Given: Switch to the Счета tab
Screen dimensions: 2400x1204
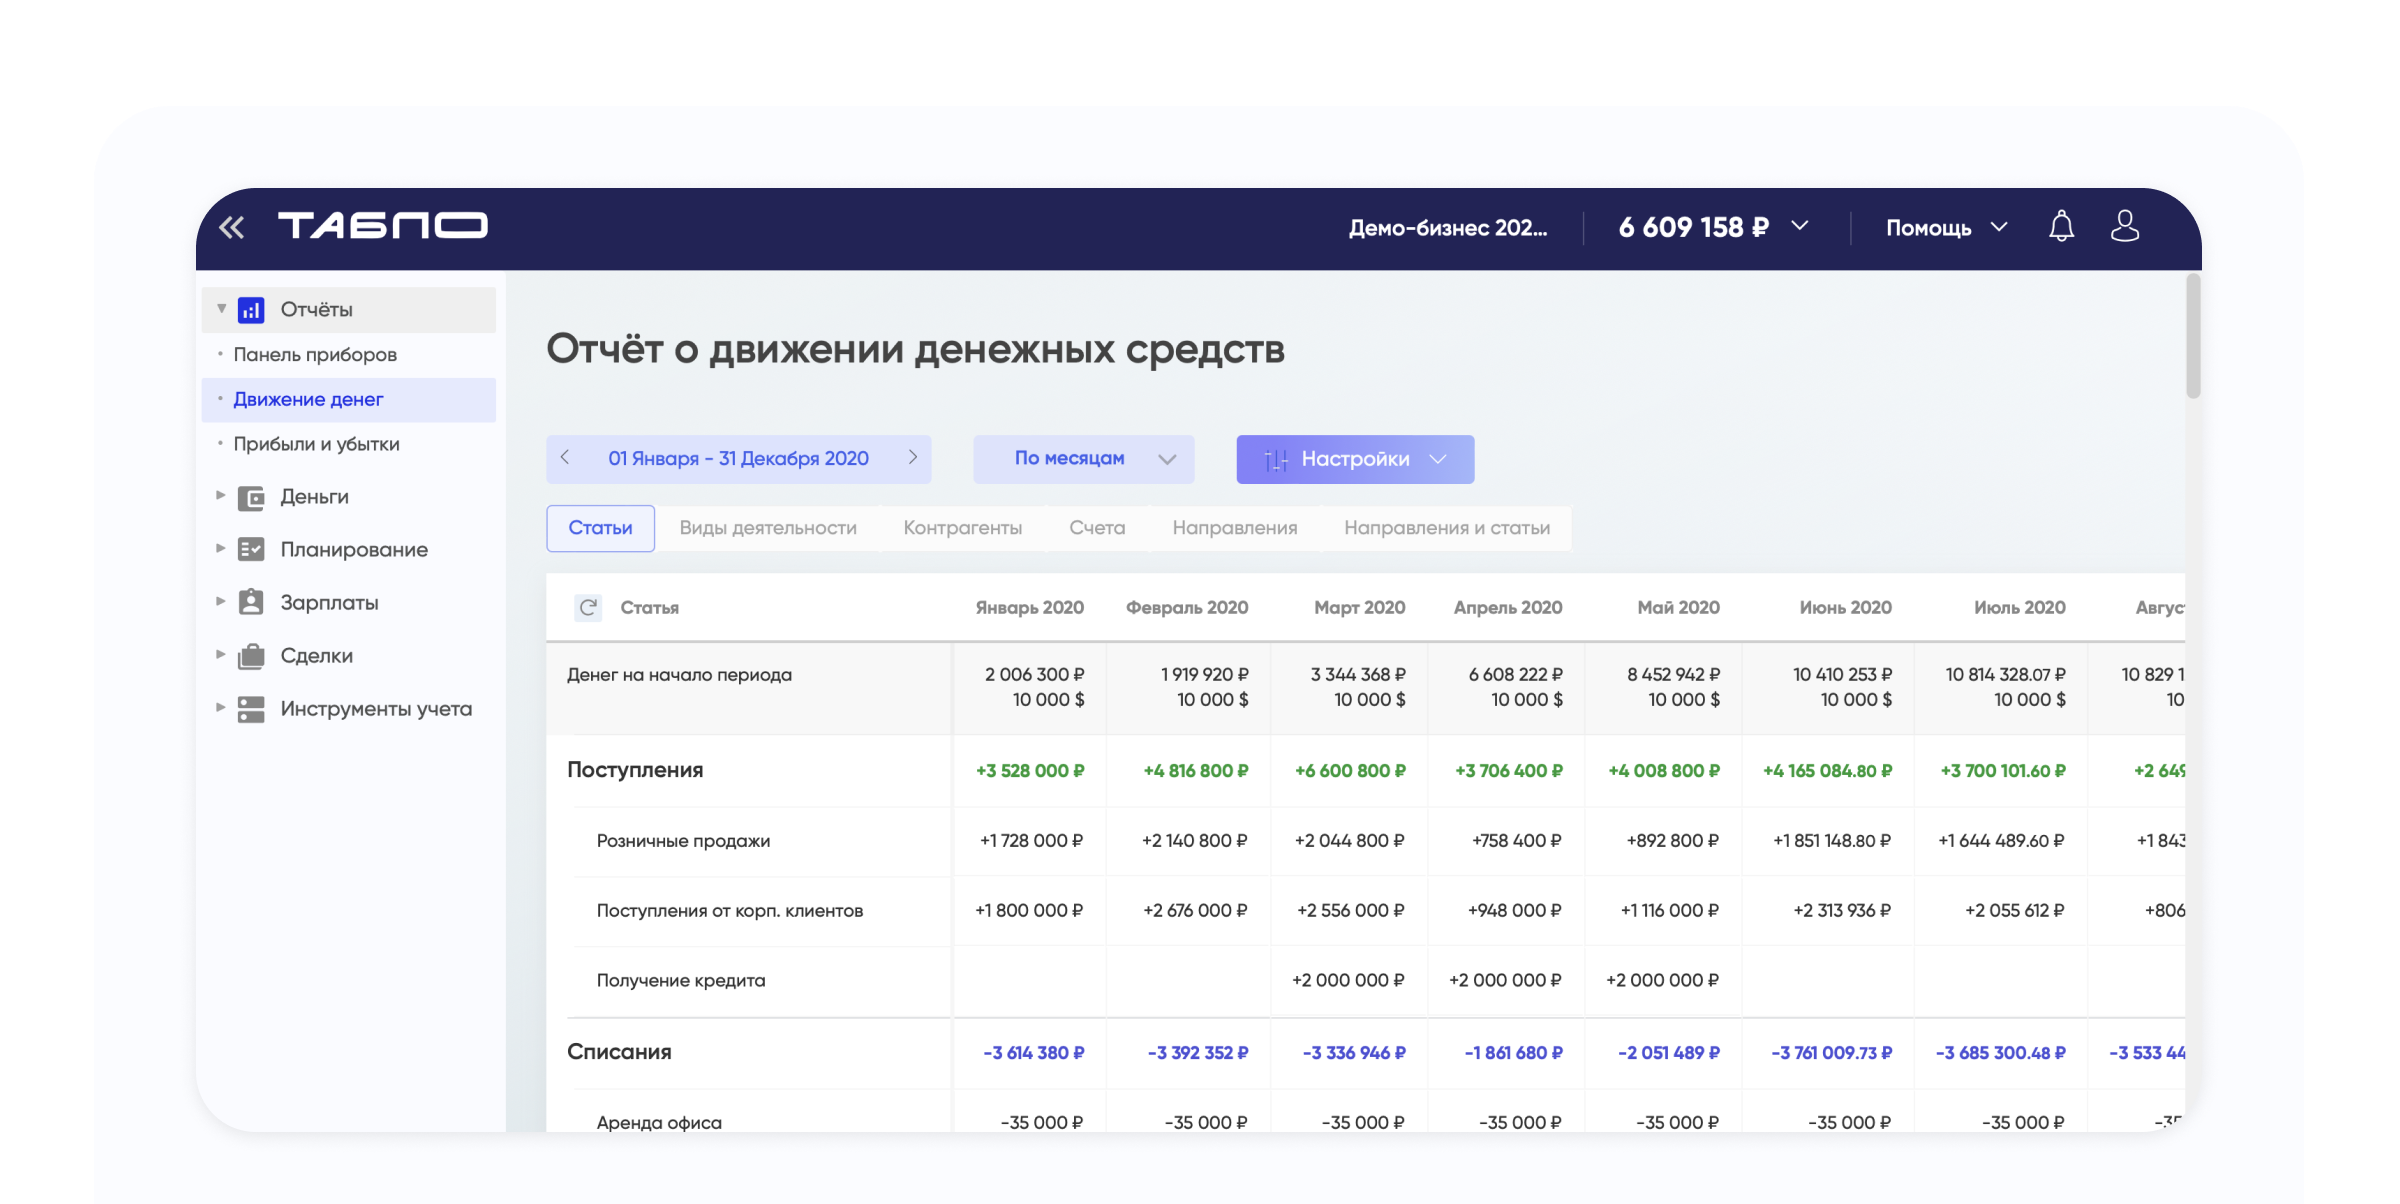Looking at the screenshot, I should (x=1097, y=528).
